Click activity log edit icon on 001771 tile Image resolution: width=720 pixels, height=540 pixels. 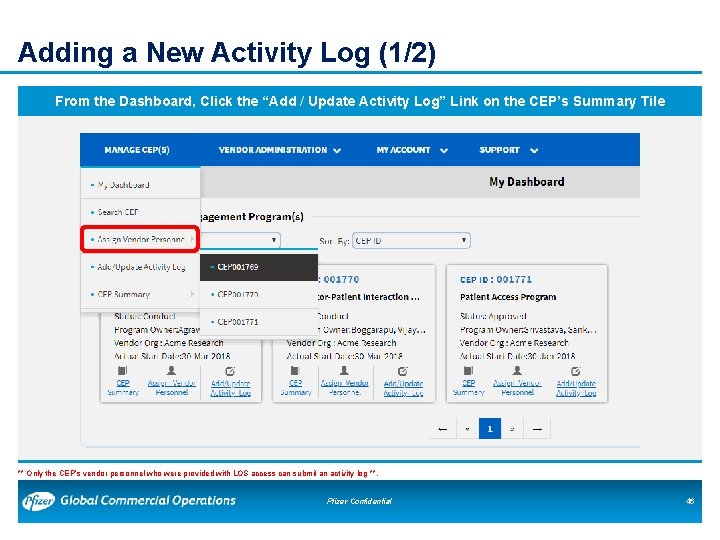(x=575, y=371)
